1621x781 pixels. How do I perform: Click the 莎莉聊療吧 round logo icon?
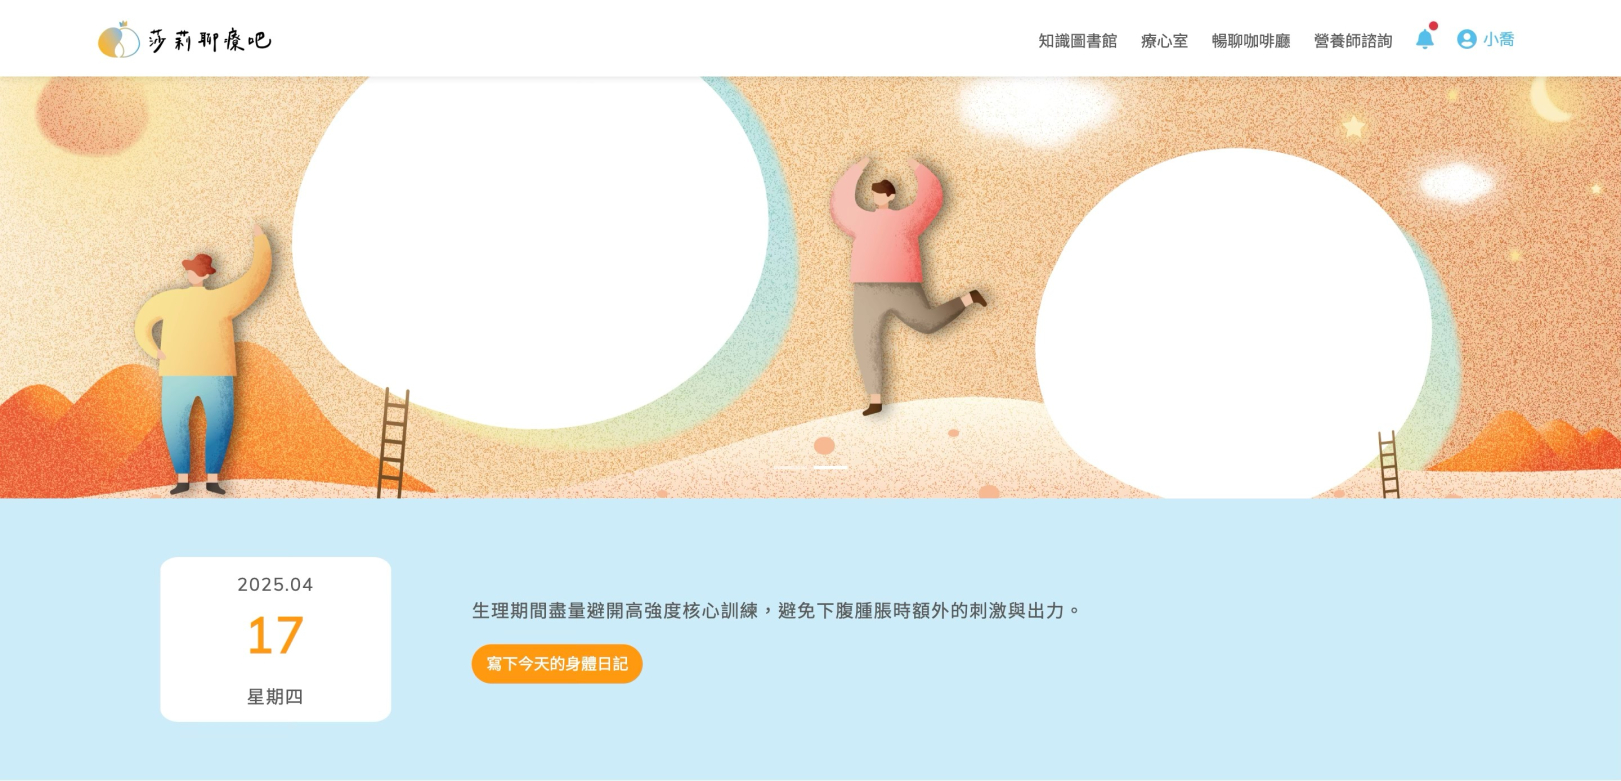point(118,40)
